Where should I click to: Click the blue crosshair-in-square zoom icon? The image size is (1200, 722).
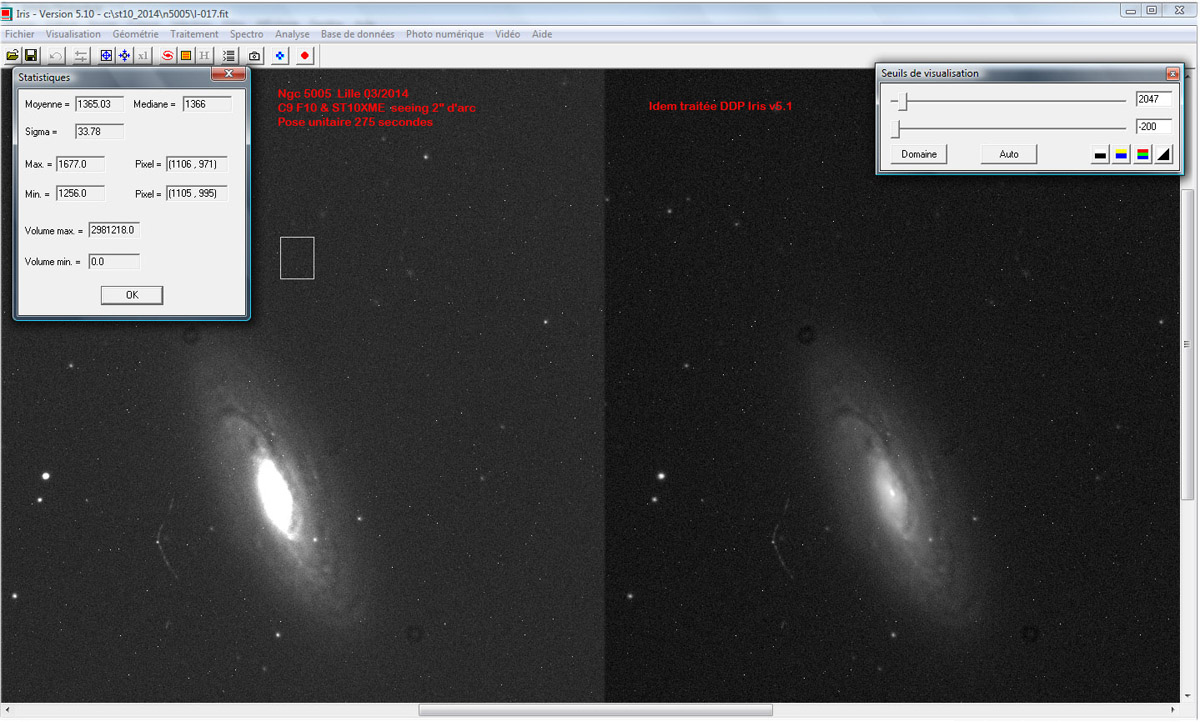tap(106, 55)
